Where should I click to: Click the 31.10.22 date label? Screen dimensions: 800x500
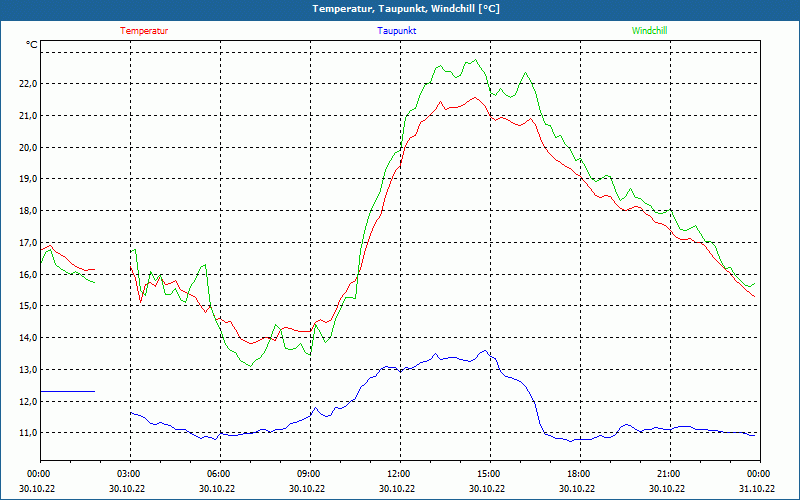[x=757, y=488]
